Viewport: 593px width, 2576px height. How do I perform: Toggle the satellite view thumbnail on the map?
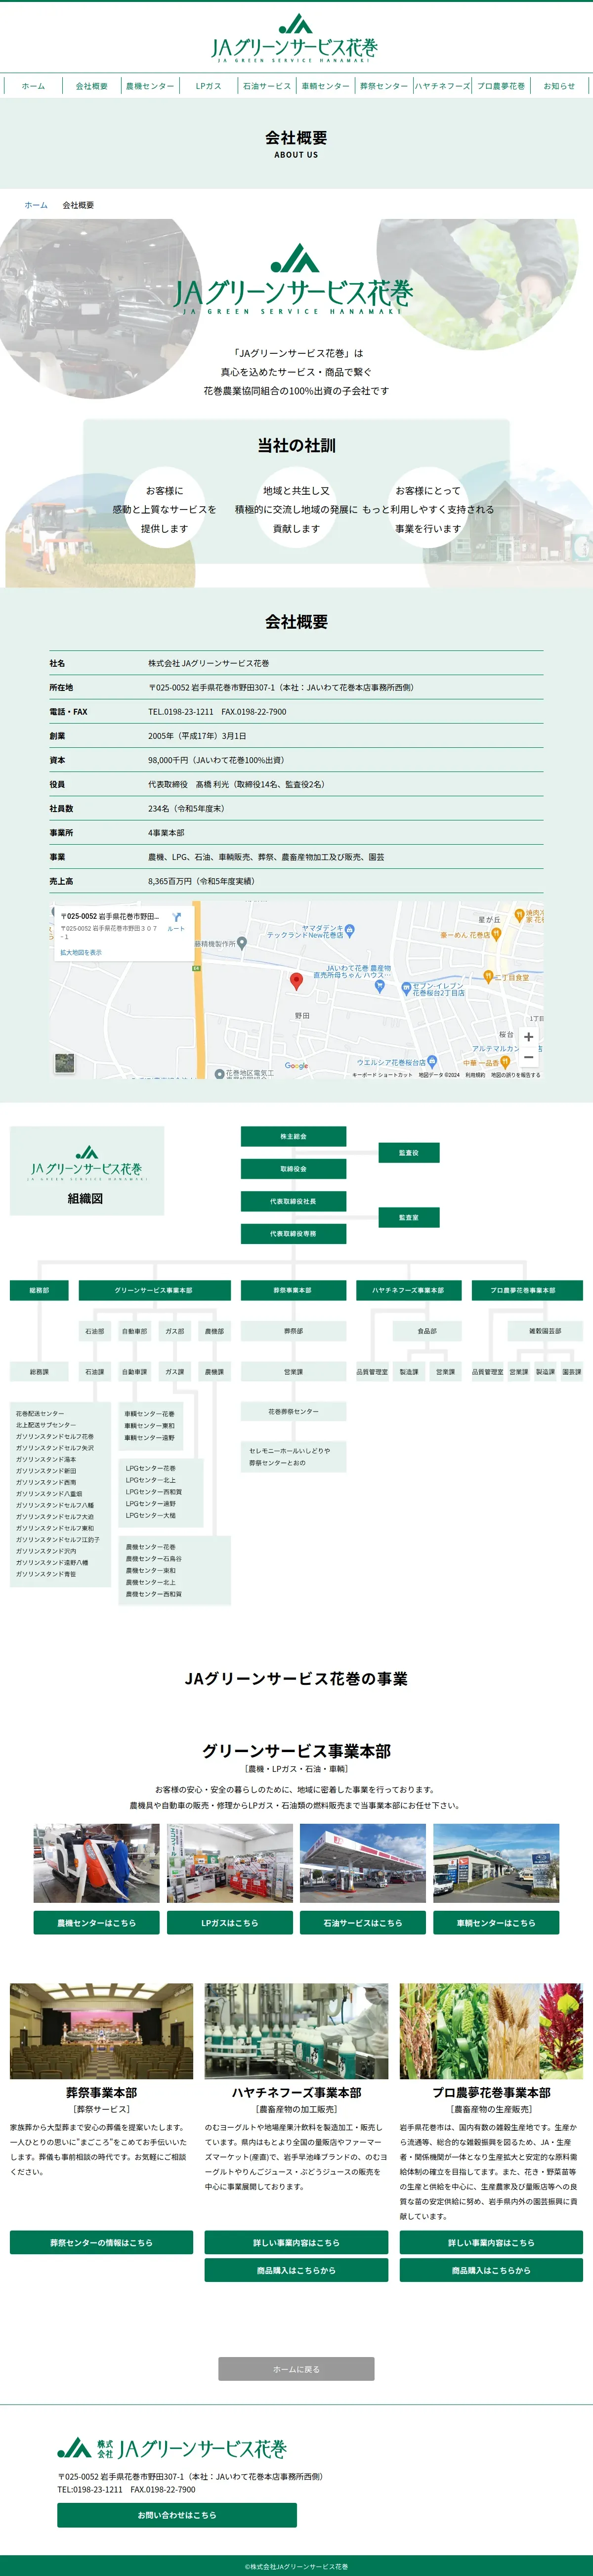(x=65, y=1063)
